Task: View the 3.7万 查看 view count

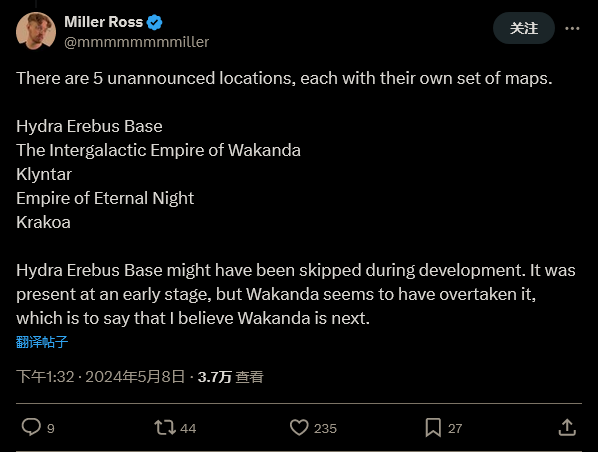Action: pyautogui.click(x=231, y=377)
